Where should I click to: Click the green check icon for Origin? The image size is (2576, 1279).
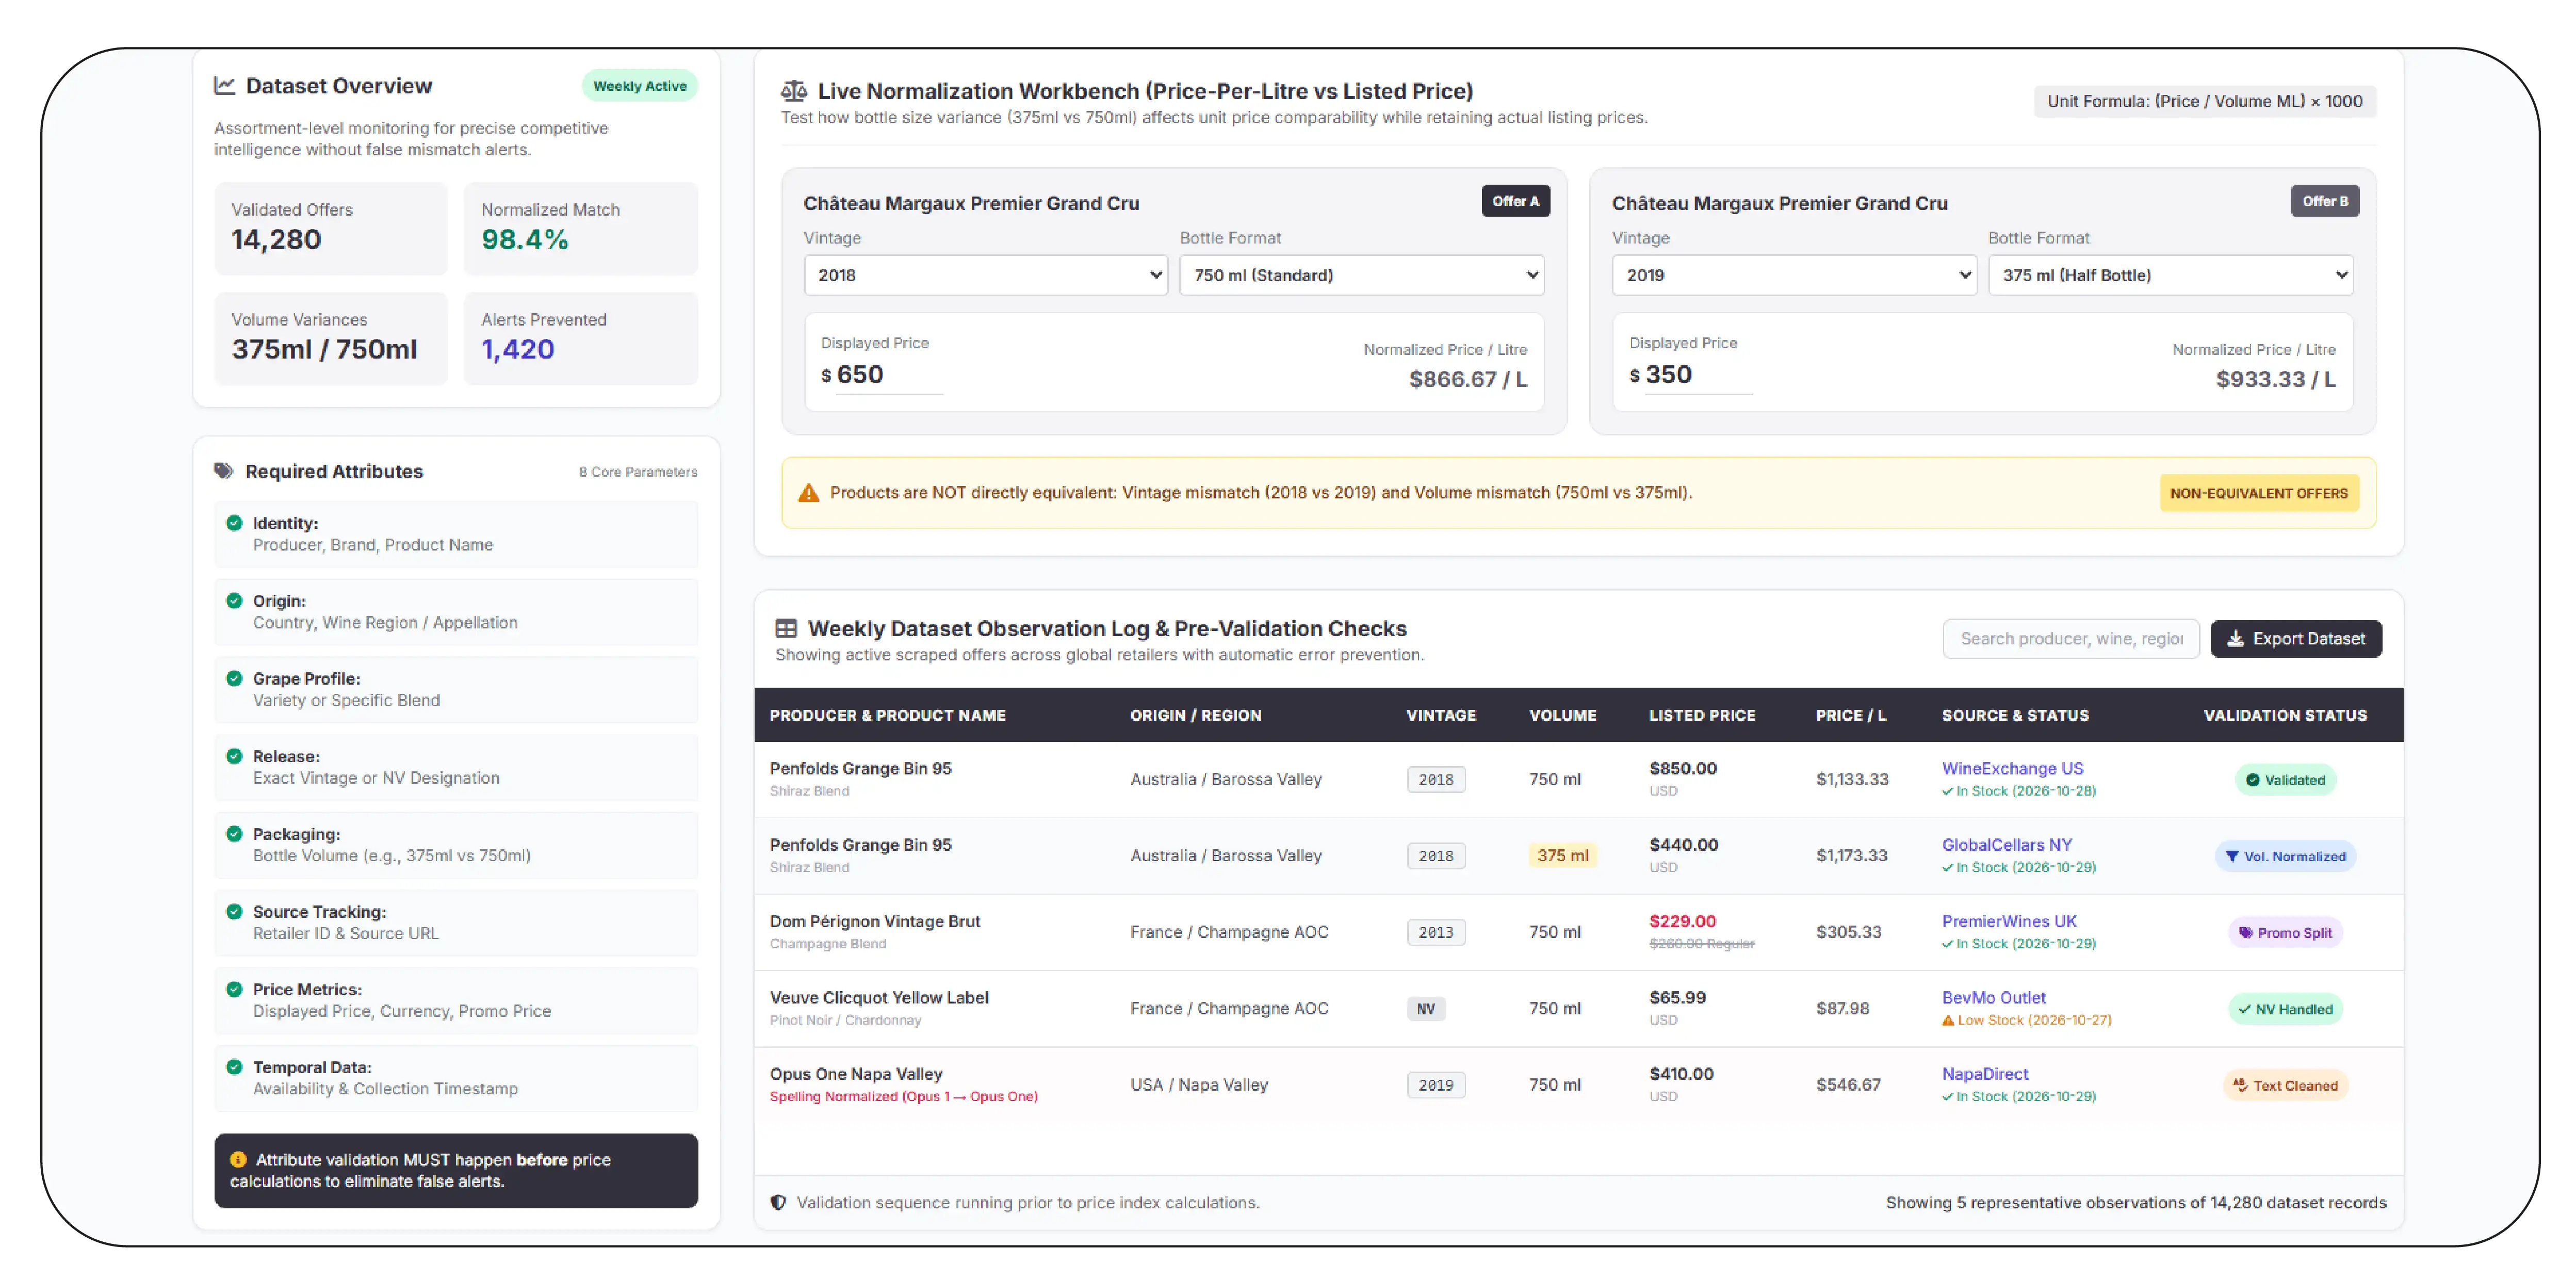[234, 601]
